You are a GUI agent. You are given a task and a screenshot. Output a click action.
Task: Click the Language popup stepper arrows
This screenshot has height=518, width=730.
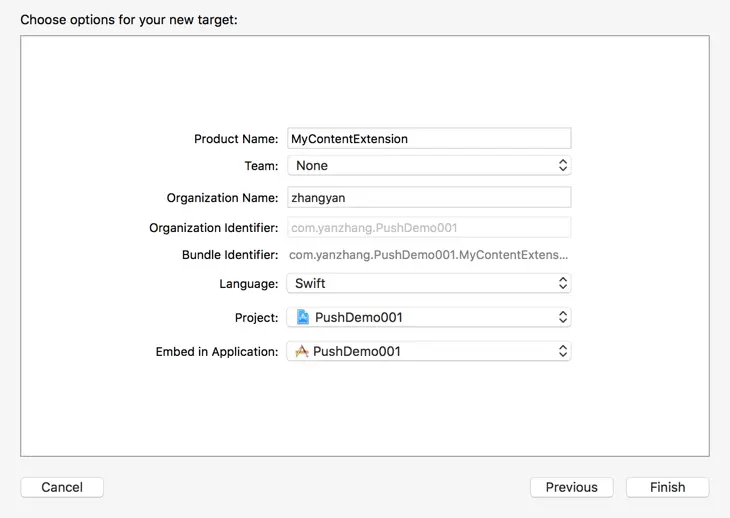point(562,283)
